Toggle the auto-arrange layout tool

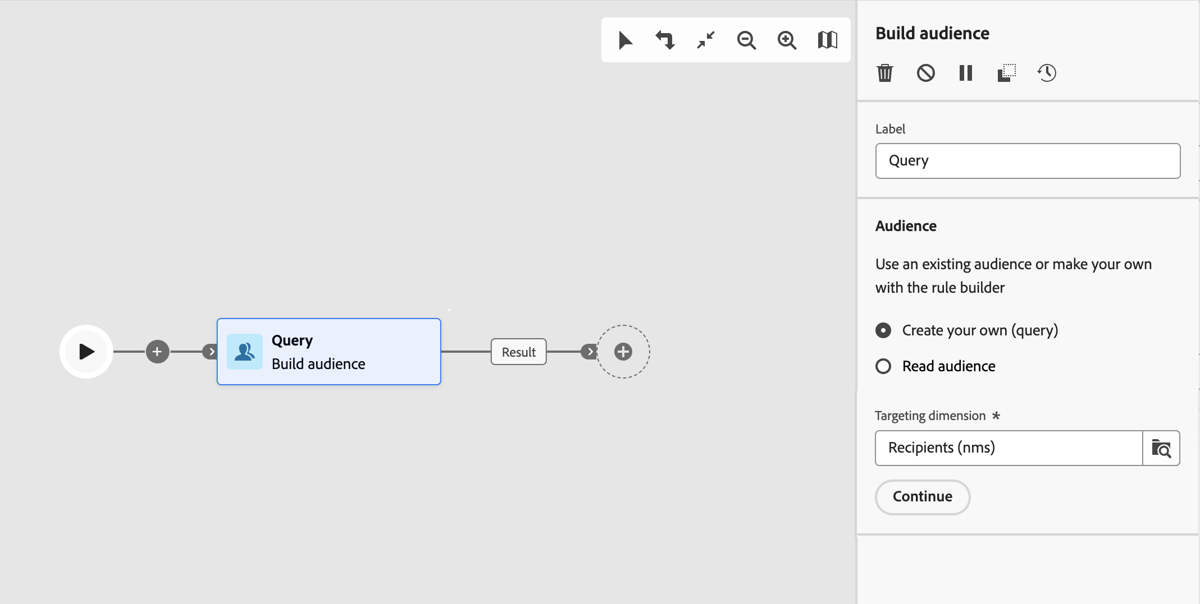pyautogui.click(x=665, y=40)
